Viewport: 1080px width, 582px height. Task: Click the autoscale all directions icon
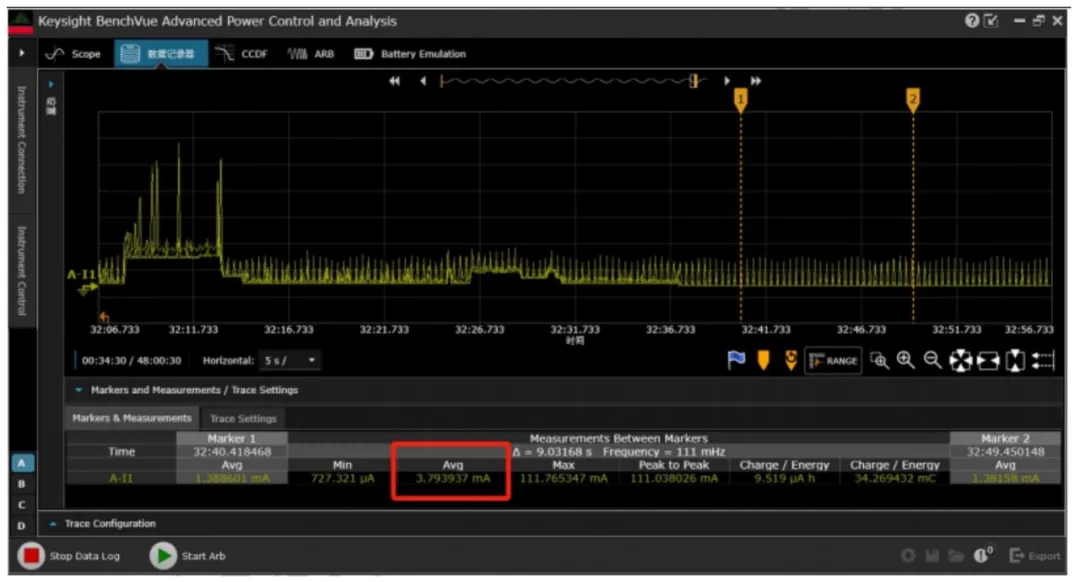click(960, 360)
